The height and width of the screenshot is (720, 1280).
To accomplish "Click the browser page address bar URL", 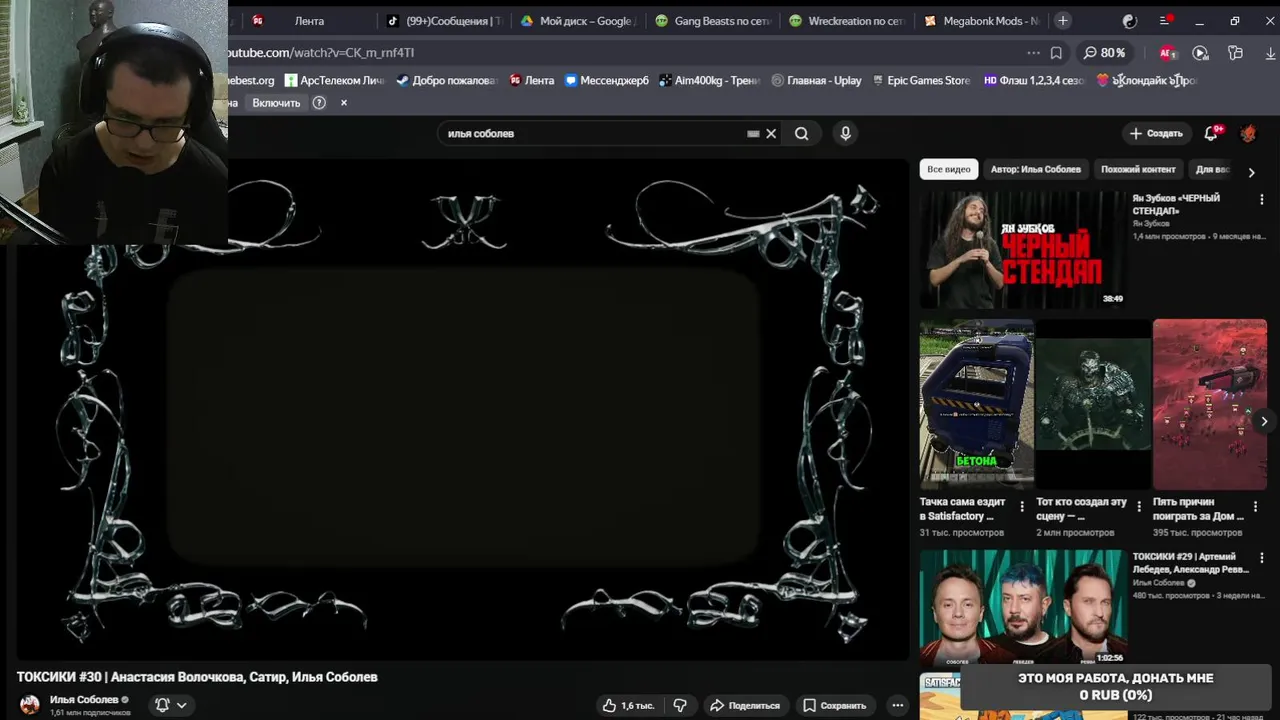I will (320, 53).
